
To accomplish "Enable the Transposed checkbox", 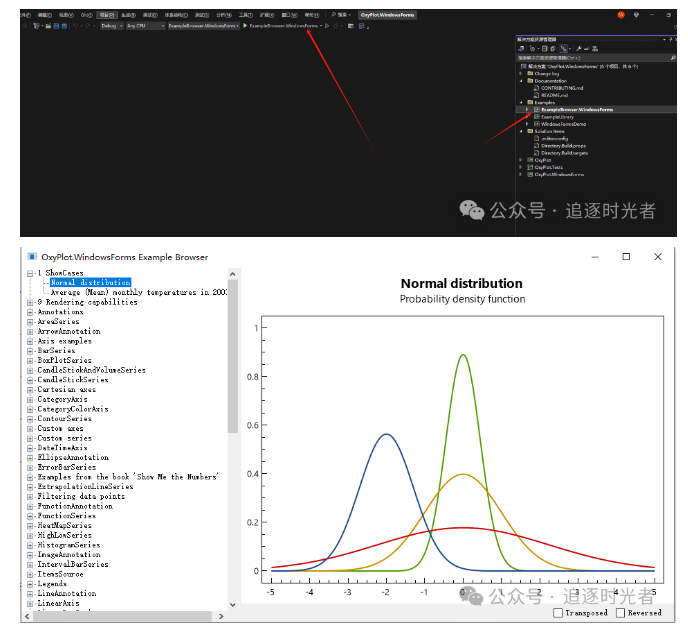I will [x=558, y=613].
